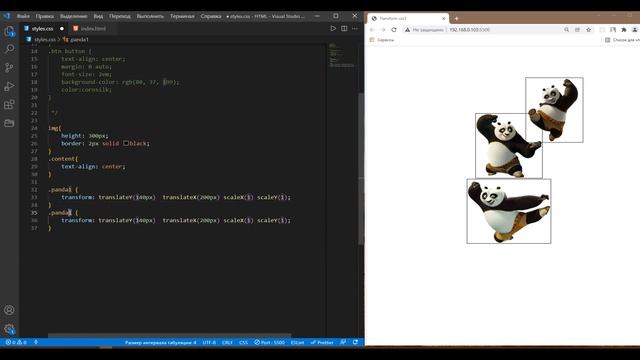Viewport: 640px width, 360px height.
Task: Reload the page in the browser
Action: click(394, 30)
